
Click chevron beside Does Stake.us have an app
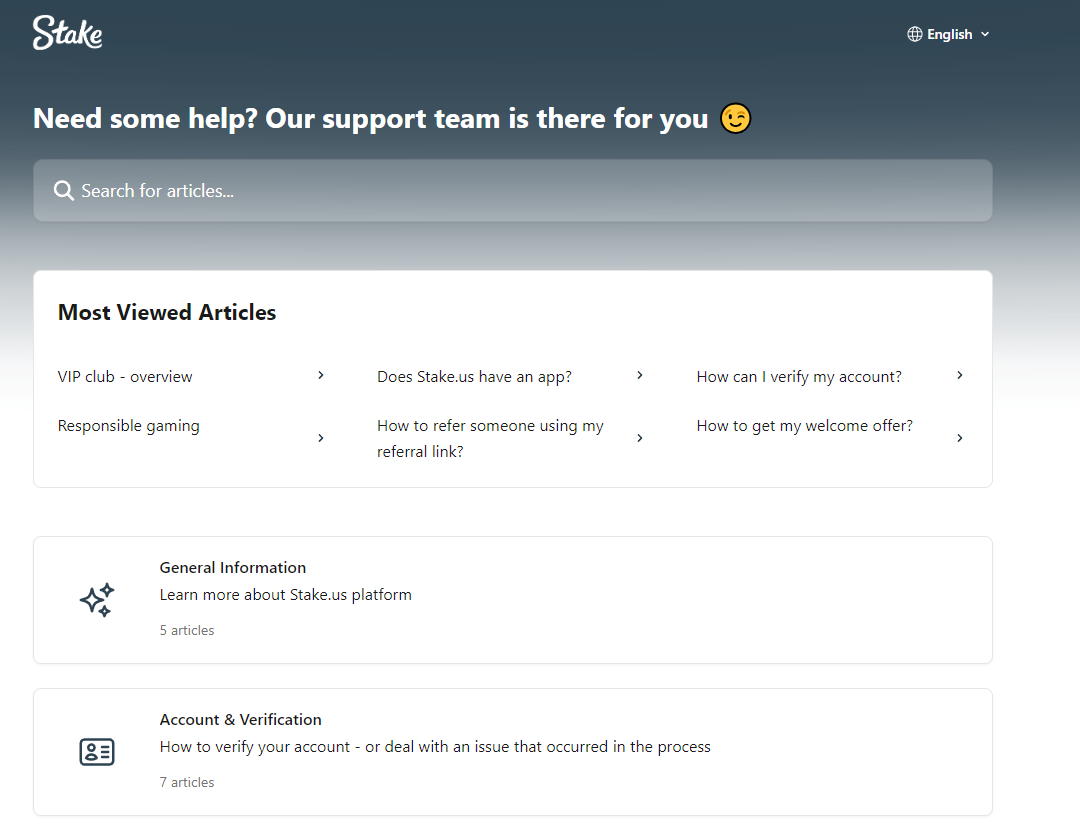(640, 375)
